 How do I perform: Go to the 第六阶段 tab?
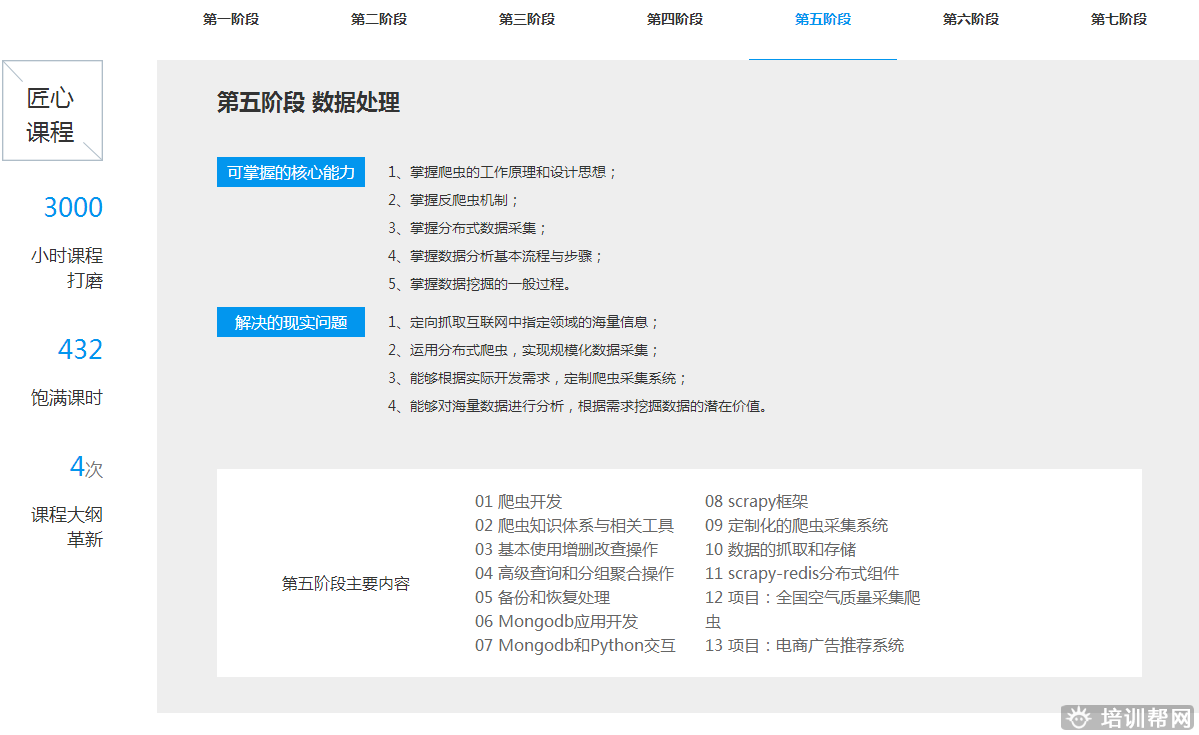[970, 19]
